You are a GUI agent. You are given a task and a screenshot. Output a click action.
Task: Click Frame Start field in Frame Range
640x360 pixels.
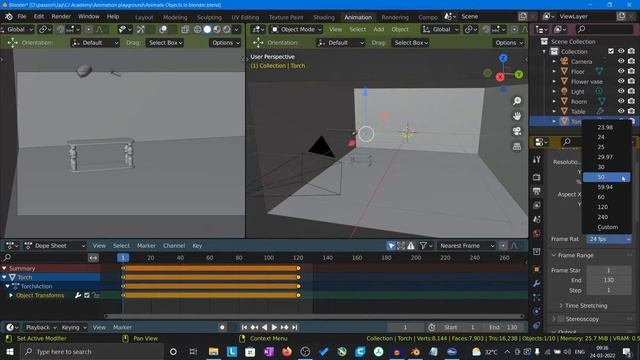[609, 270]
